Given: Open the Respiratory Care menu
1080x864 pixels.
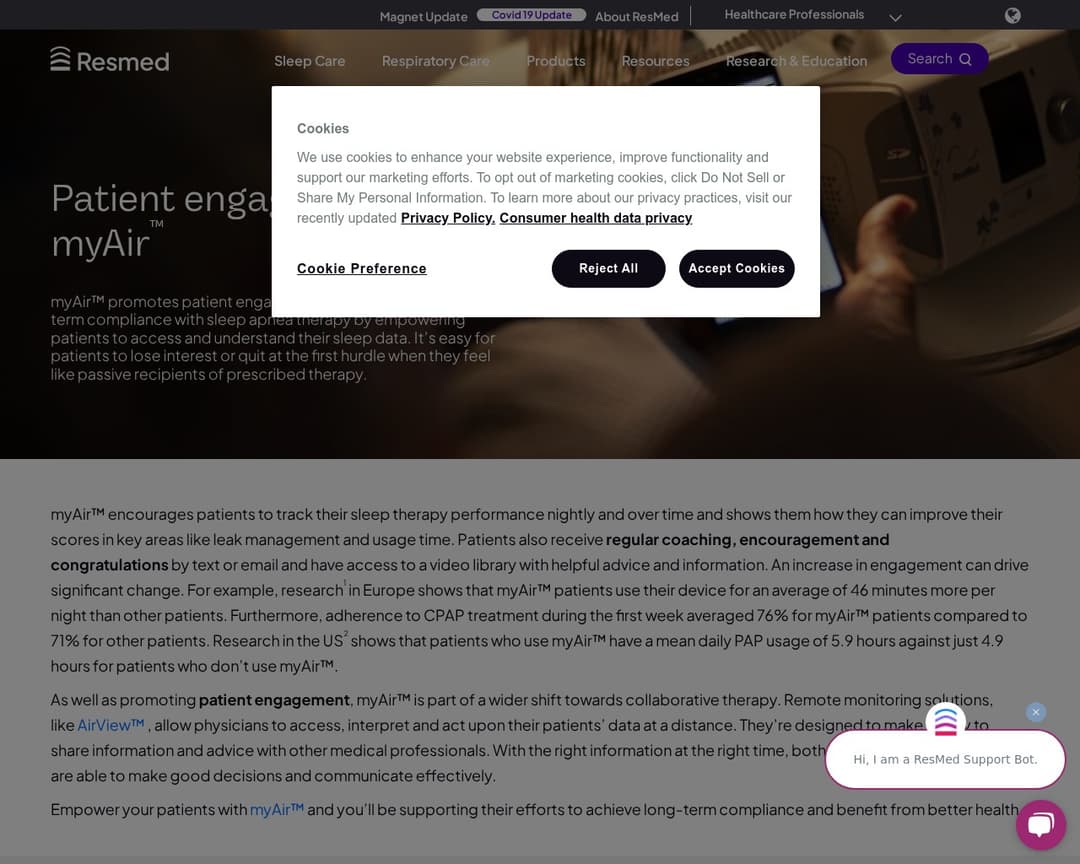Looking at the screenshot, I should coord(435,61).
